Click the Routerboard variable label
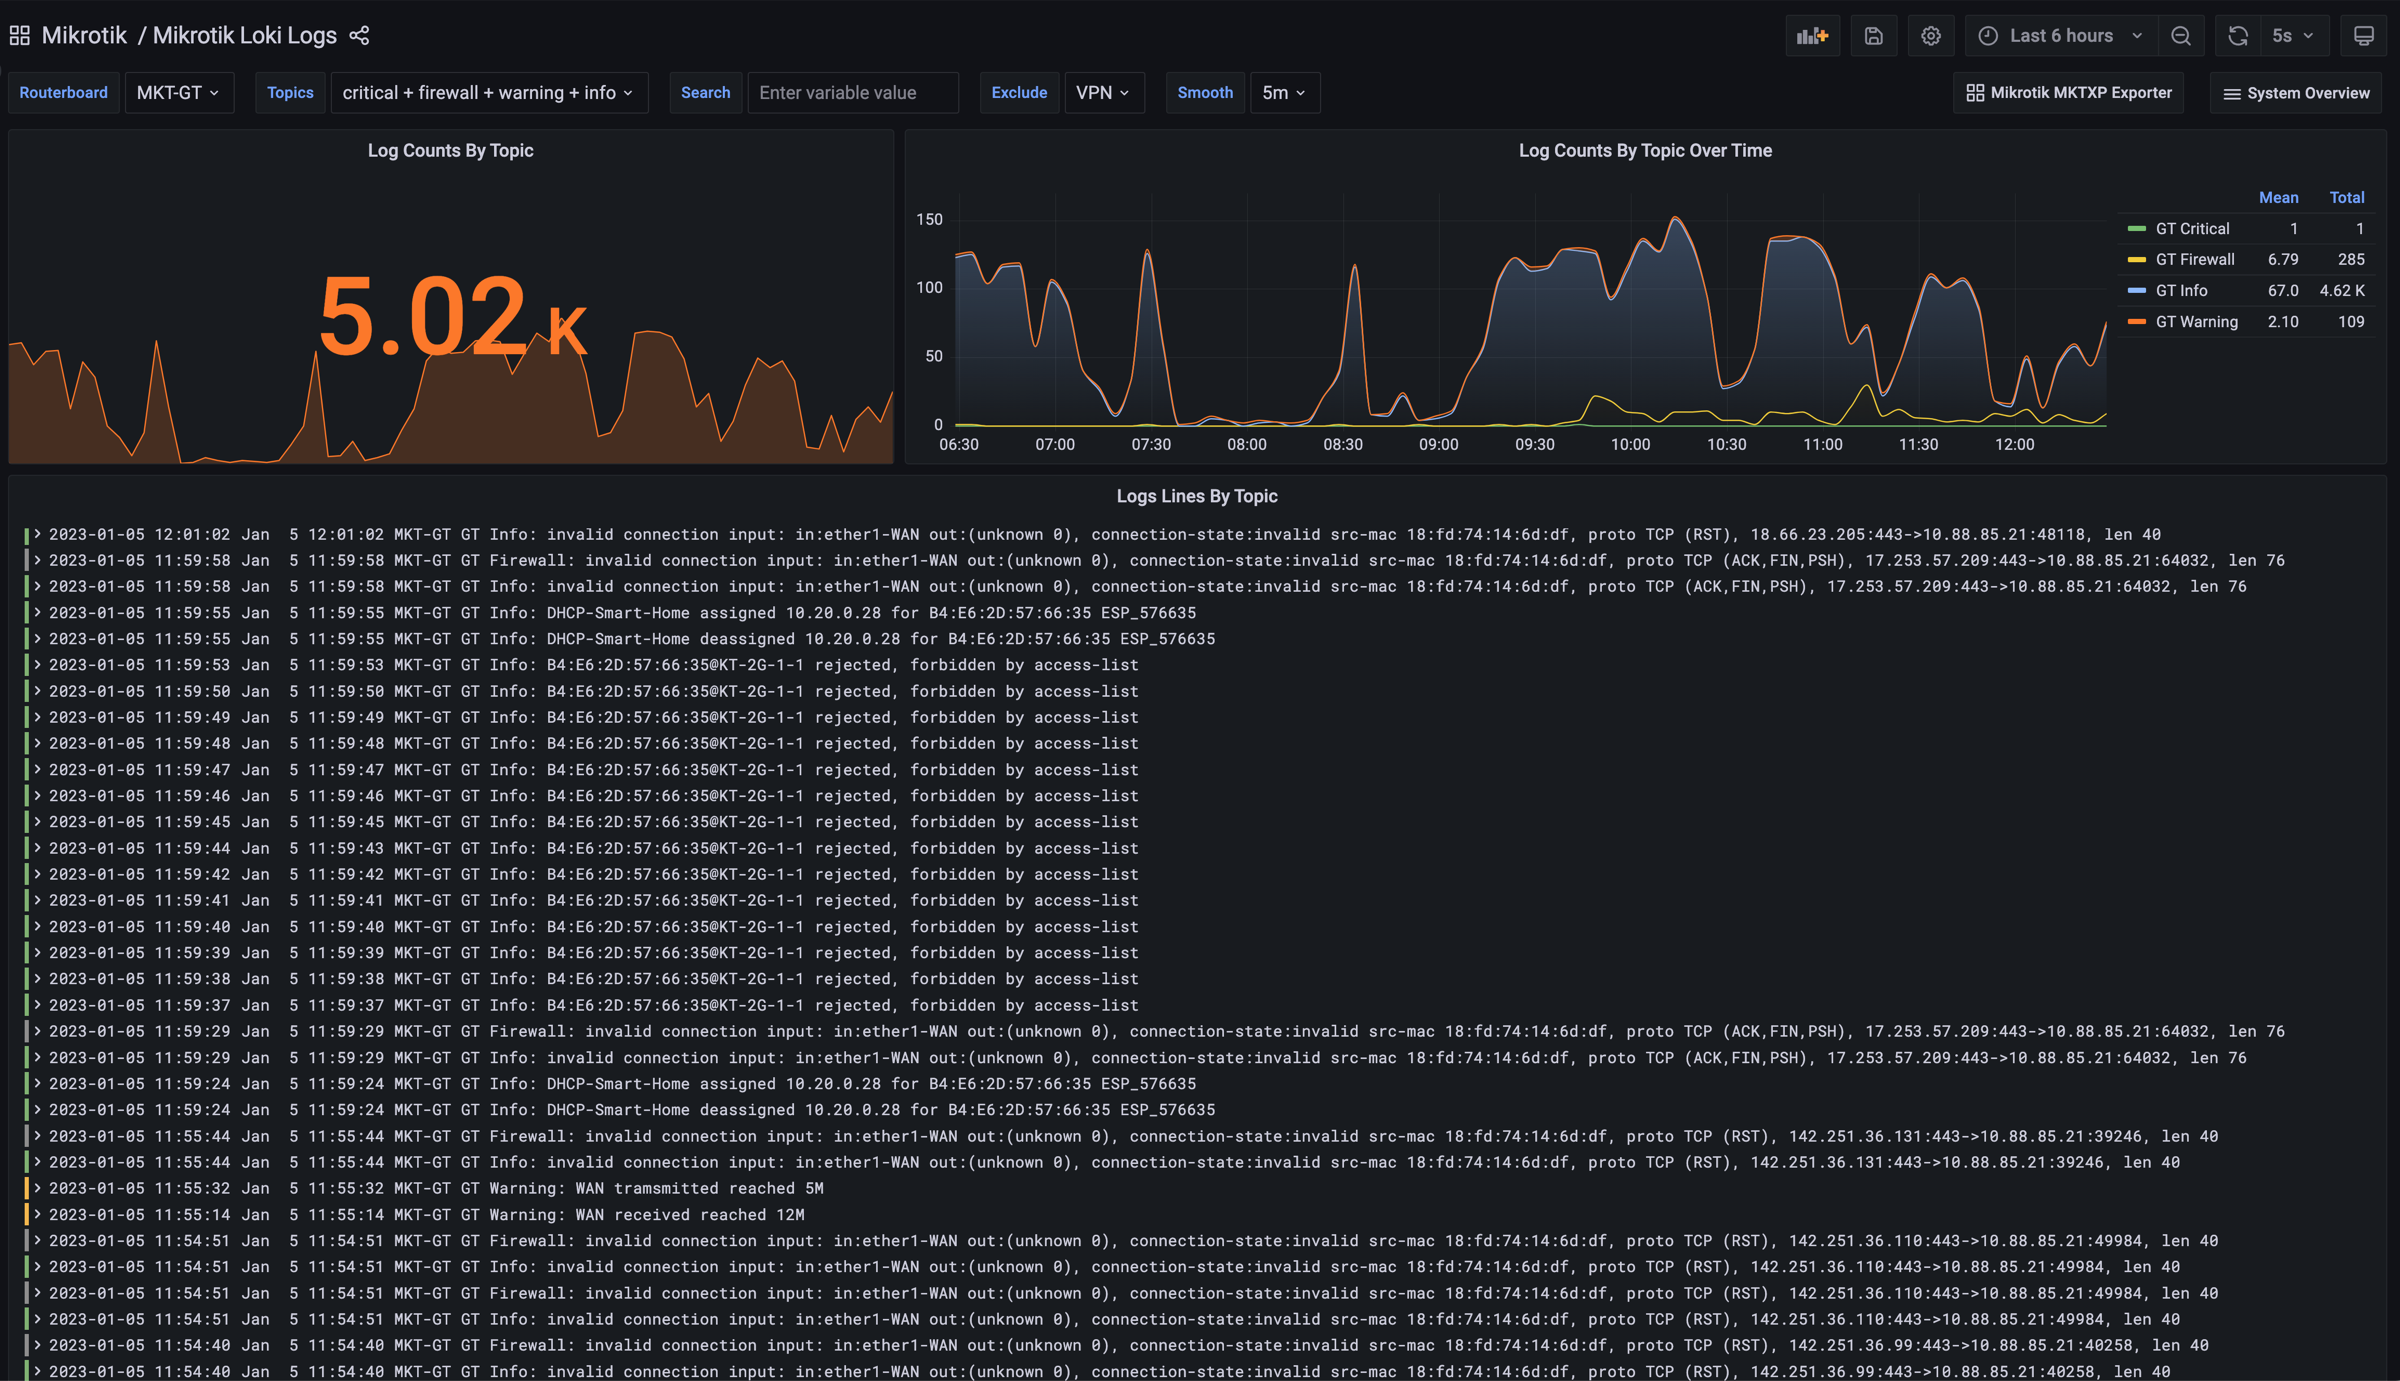 (63, 93)
